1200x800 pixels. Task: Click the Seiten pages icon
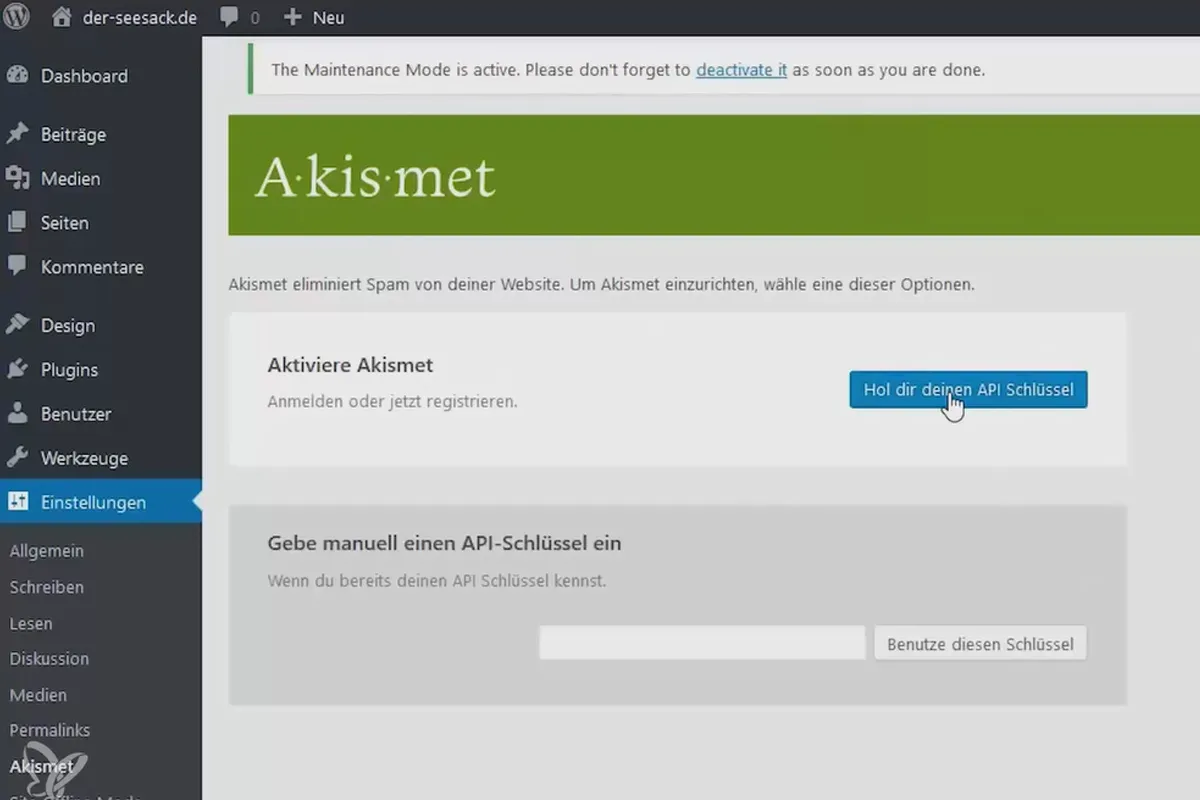(17, 223)
